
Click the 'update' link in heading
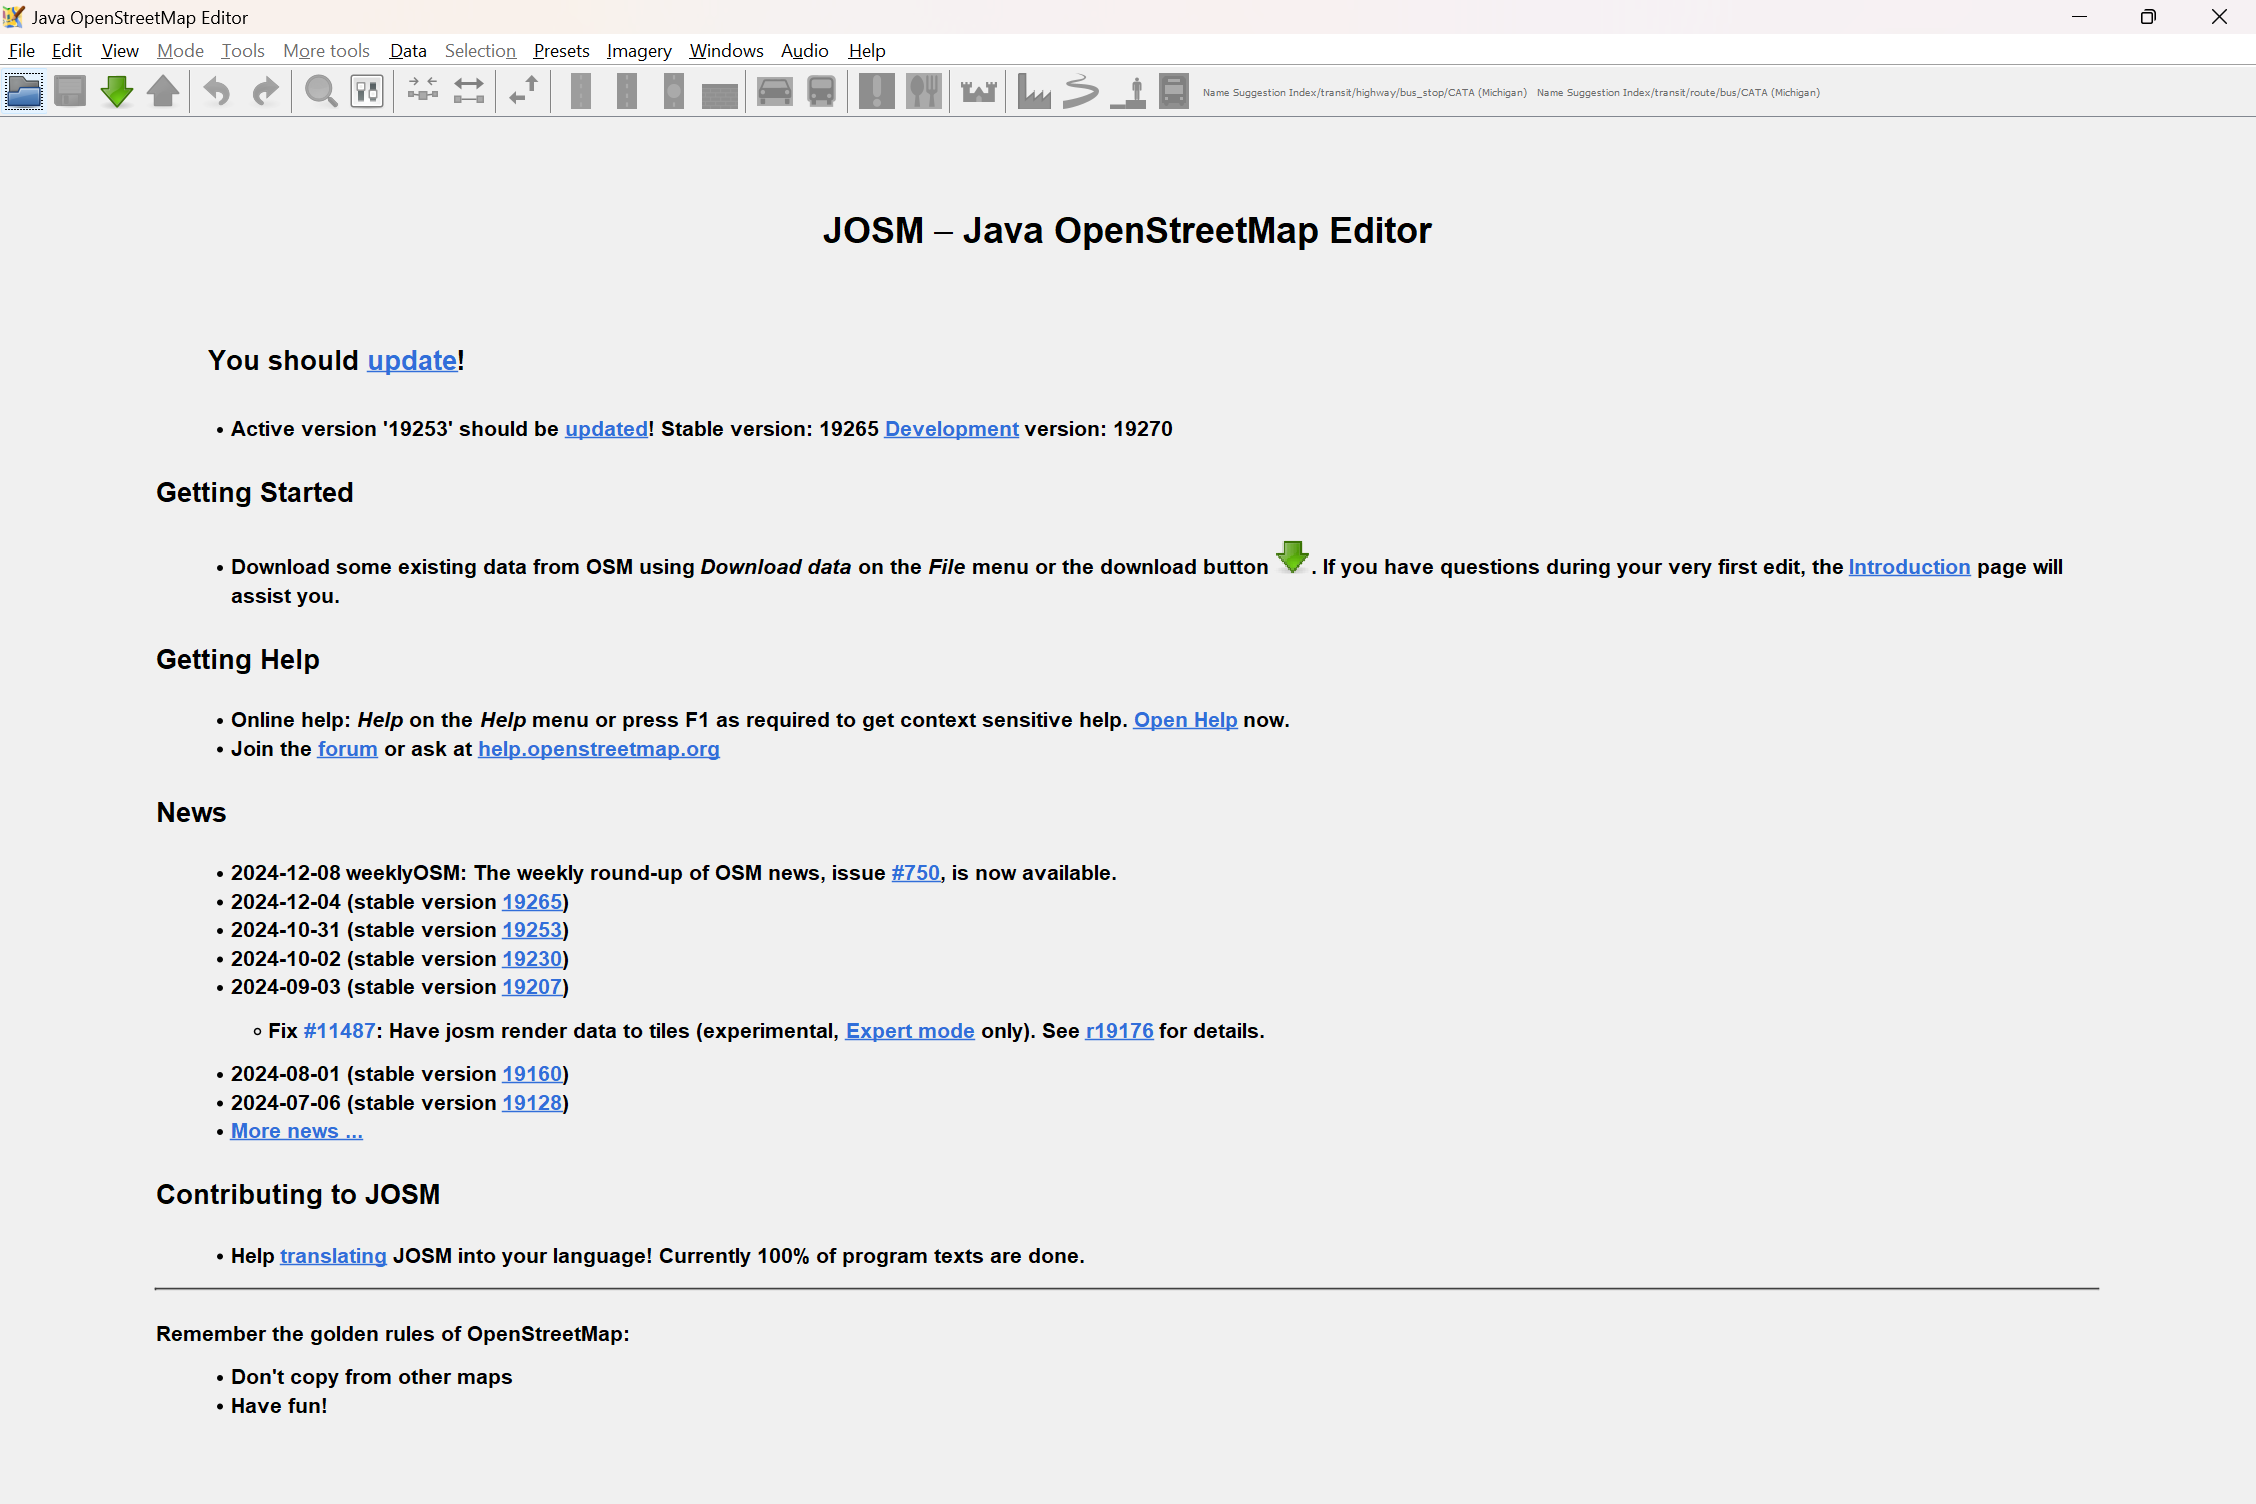click(x=412, y=360)
